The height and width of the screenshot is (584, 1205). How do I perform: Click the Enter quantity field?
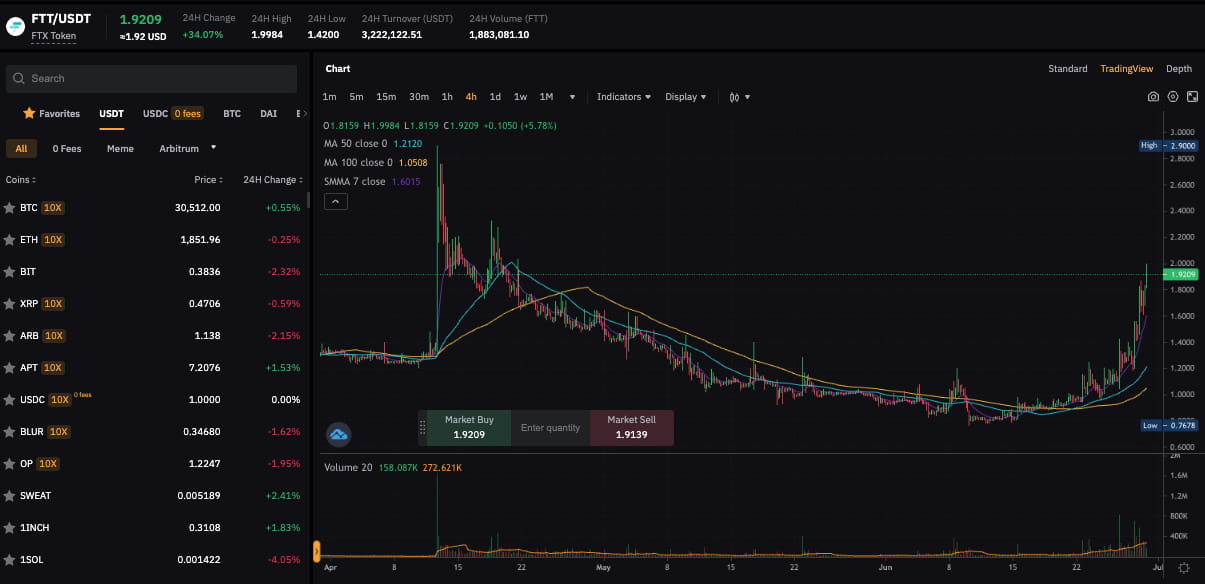[x=550, y=428]
